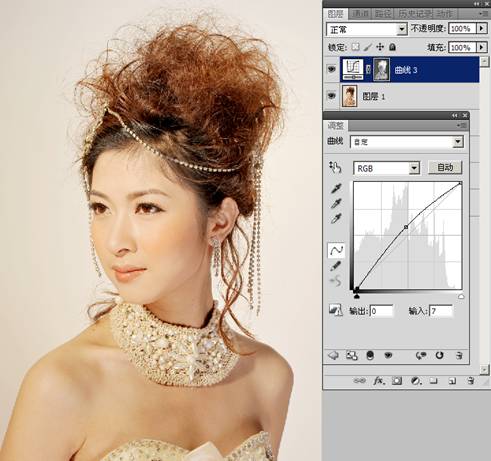Collapse the Adjustments panel with double-arrow icon
Screen dimensions: 491x461
click(455, 115)
